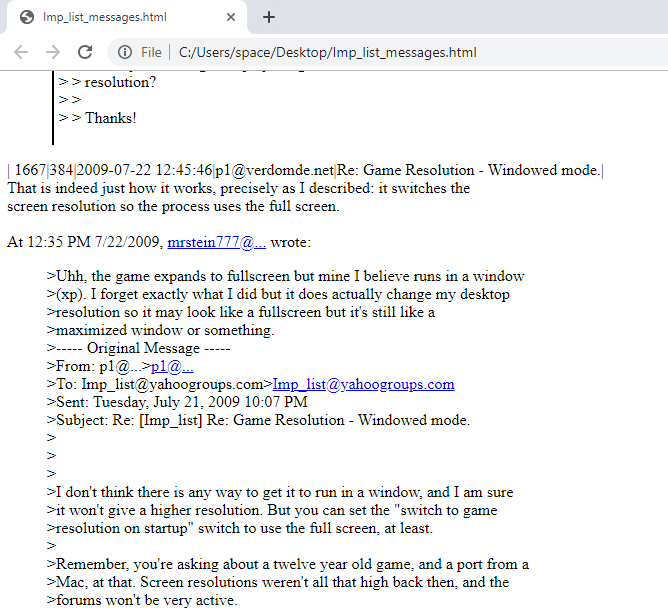Click '>Subject: Re: [Imp_list] Re: Game Resolution' line

pos(258,420)
